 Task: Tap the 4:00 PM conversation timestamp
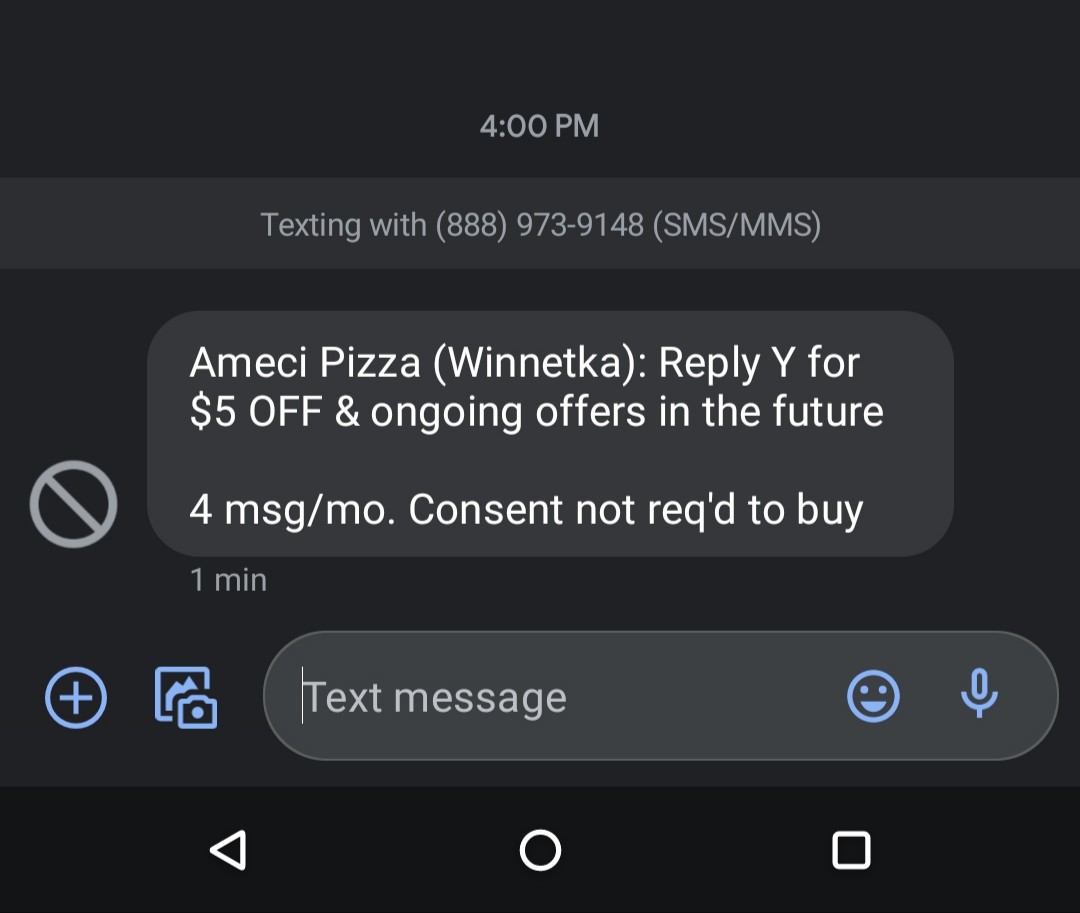point(539,126)
